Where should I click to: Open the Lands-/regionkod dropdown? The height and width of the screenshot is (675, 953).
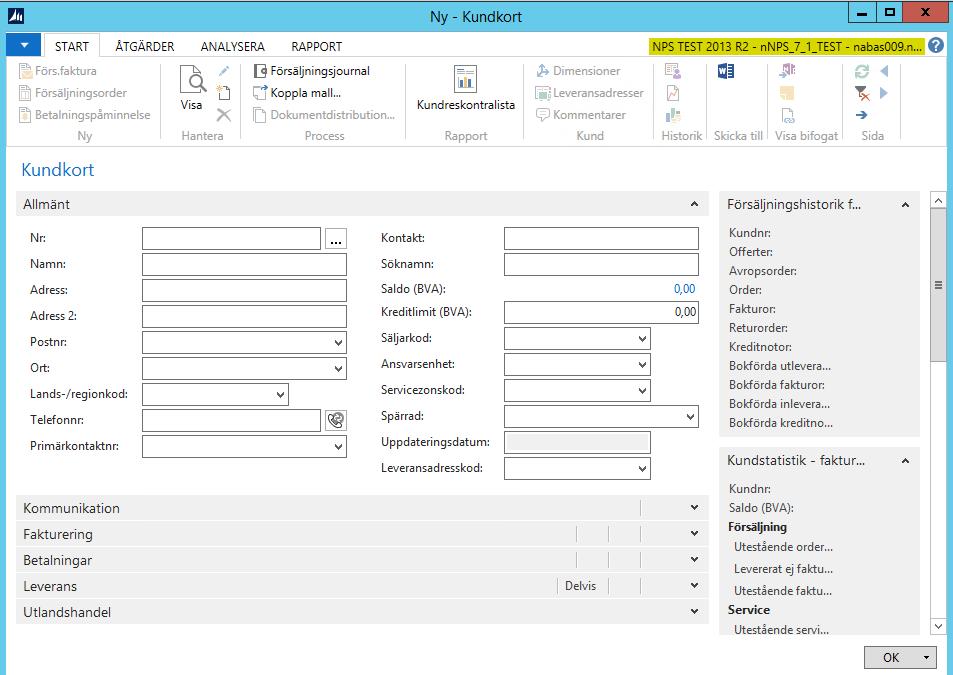click(x=280, y=394)
